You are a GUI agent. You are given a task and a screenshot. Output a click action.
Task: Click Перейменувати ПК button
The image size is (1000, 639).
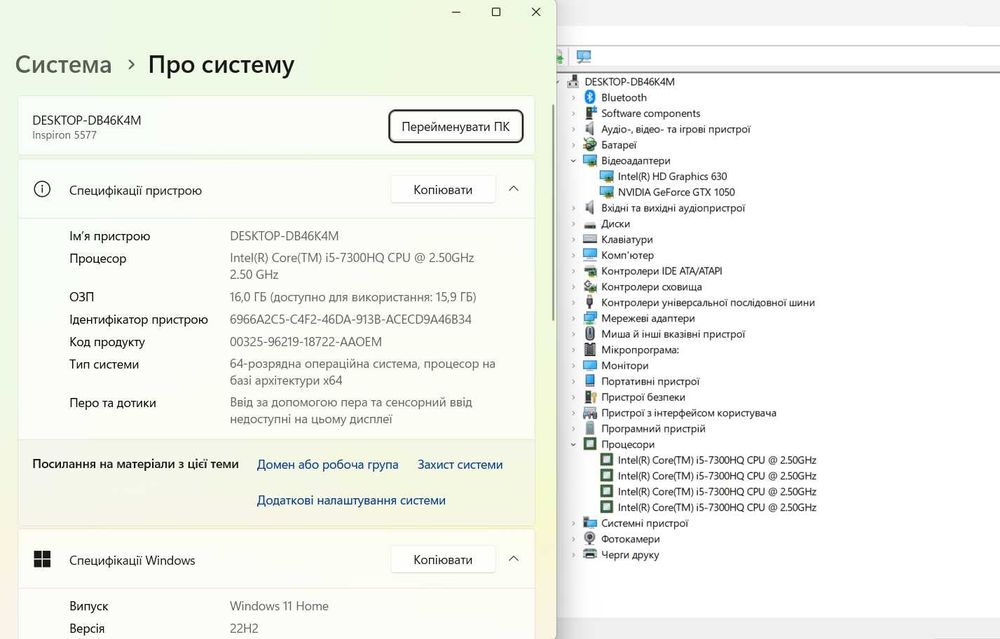point(455,126)
